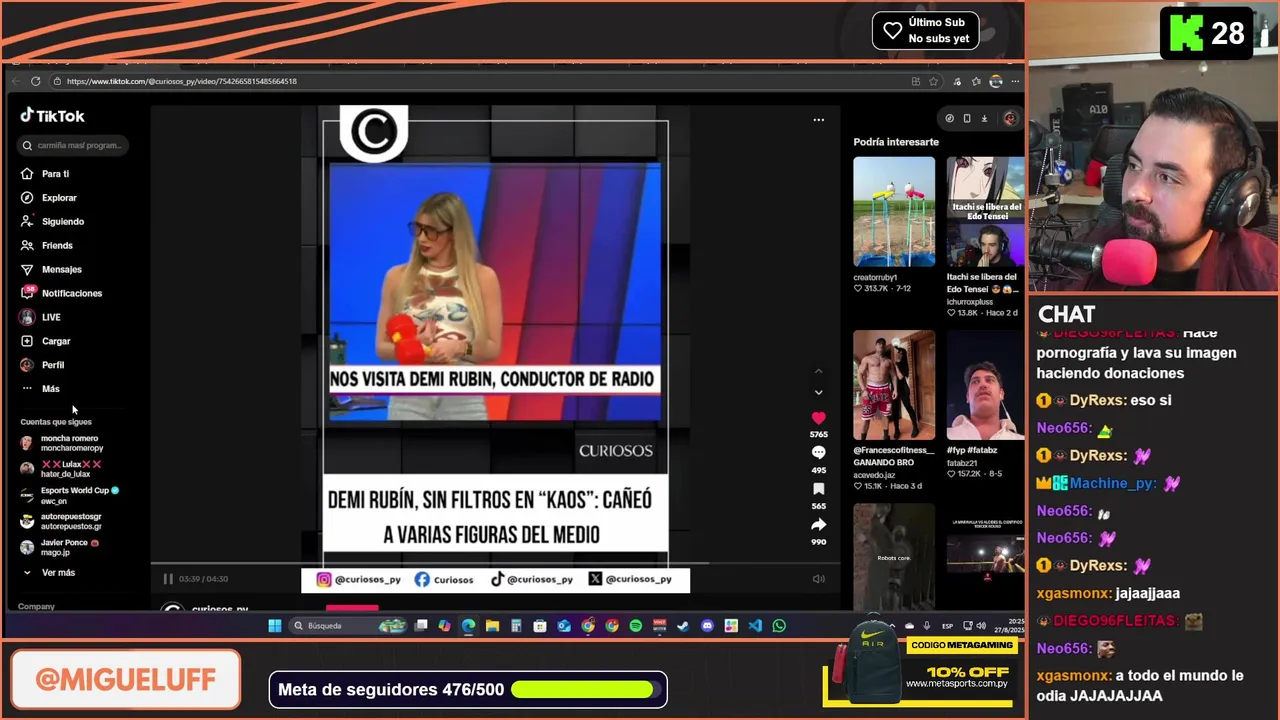Go back in the browser
Viewport: 1280px width, 720px height.
tap(15, 81)
